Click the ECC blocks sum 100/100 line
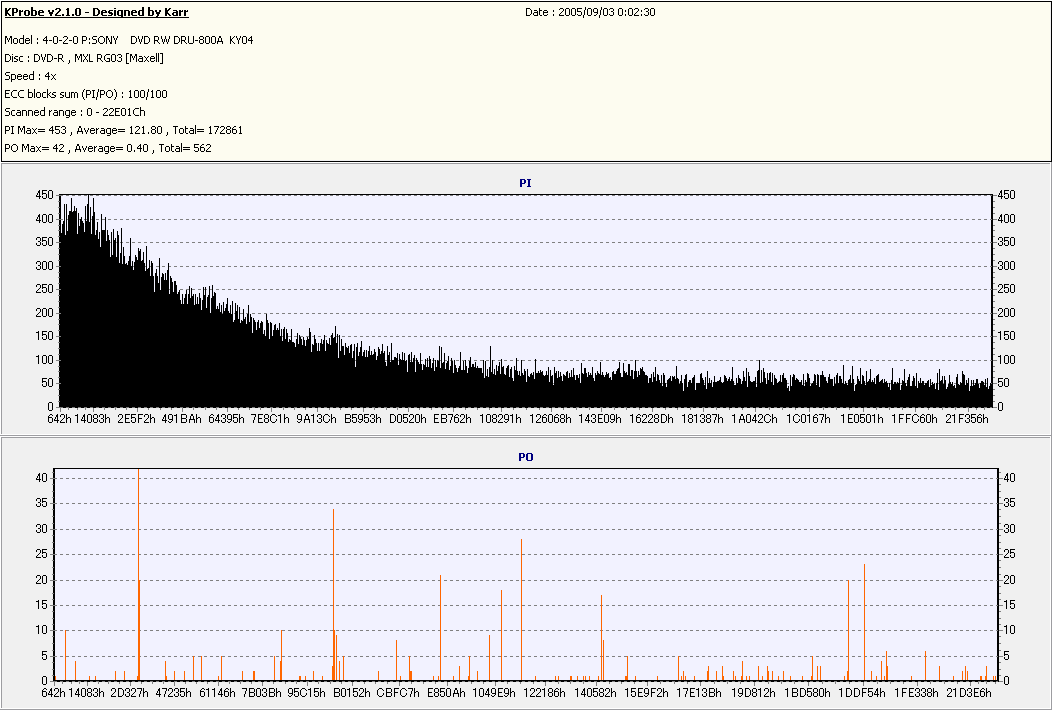This screenshot has width=1052, height=710. point(86,94)
